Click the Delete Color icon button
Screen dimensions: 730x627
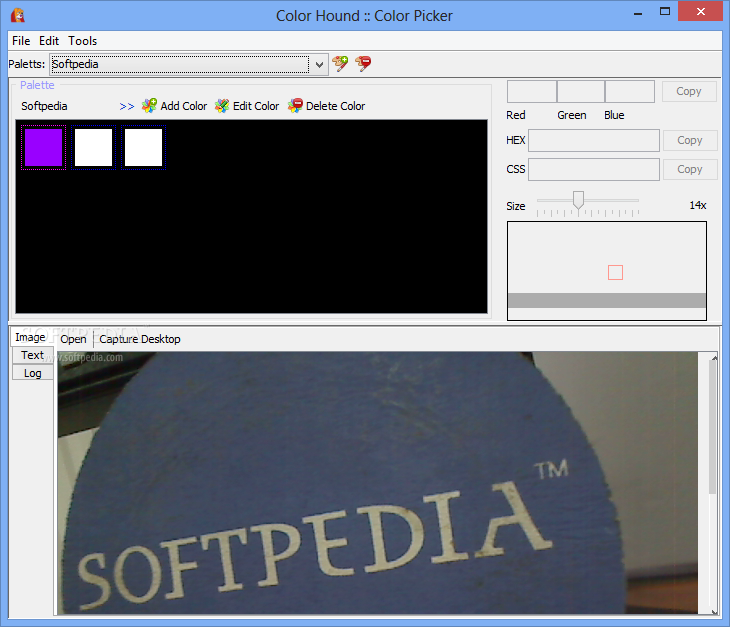tap(326, 106)
